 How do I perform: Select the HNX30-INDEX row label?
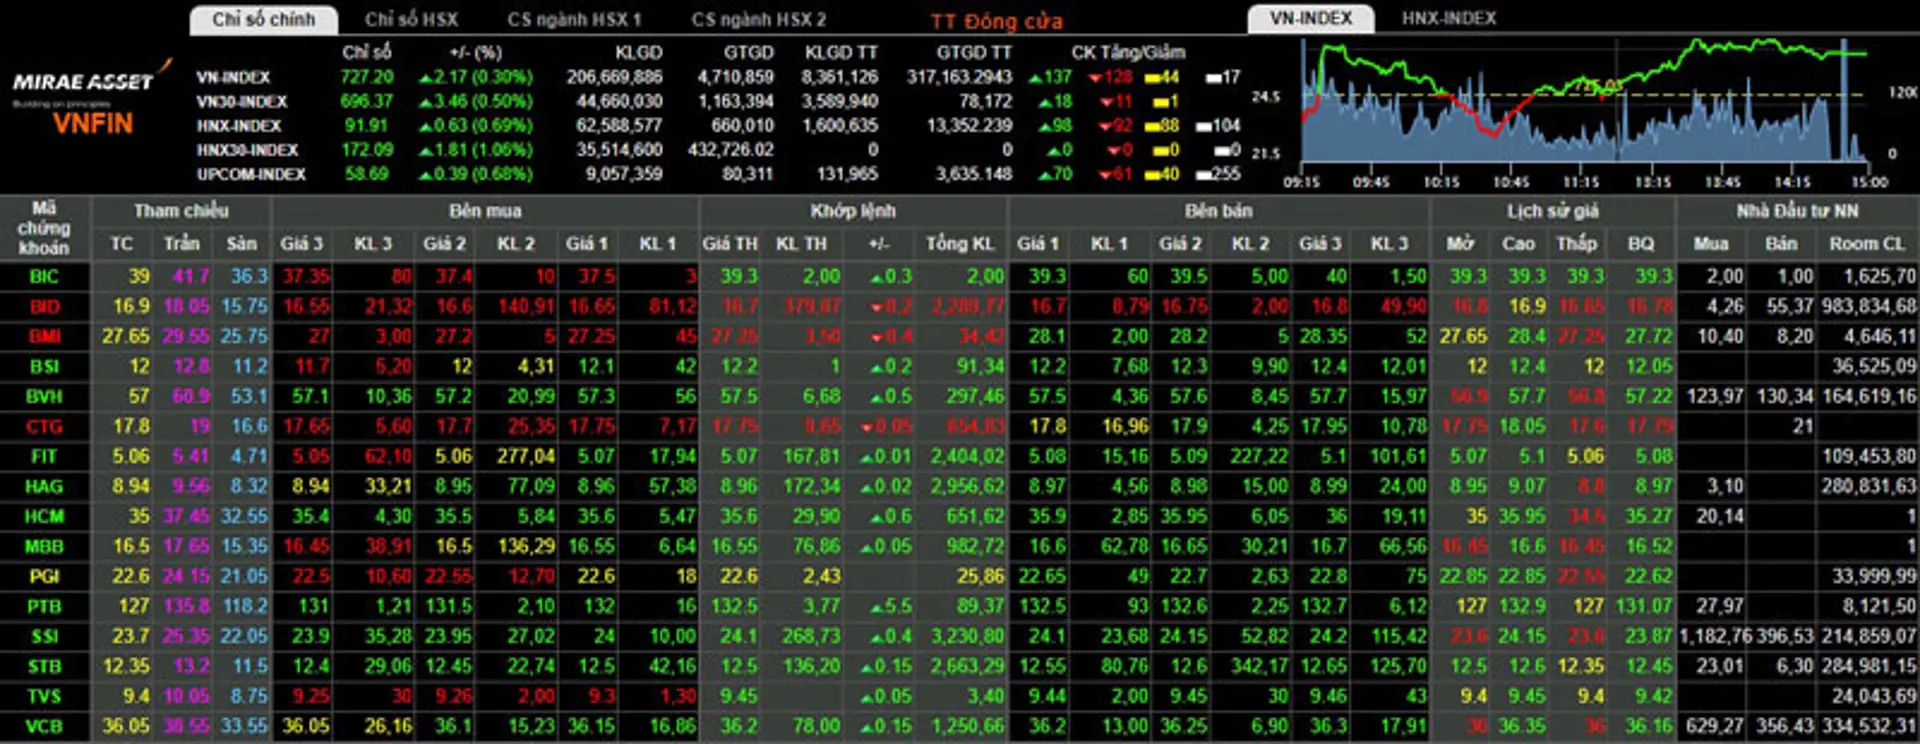pos(247,150)
